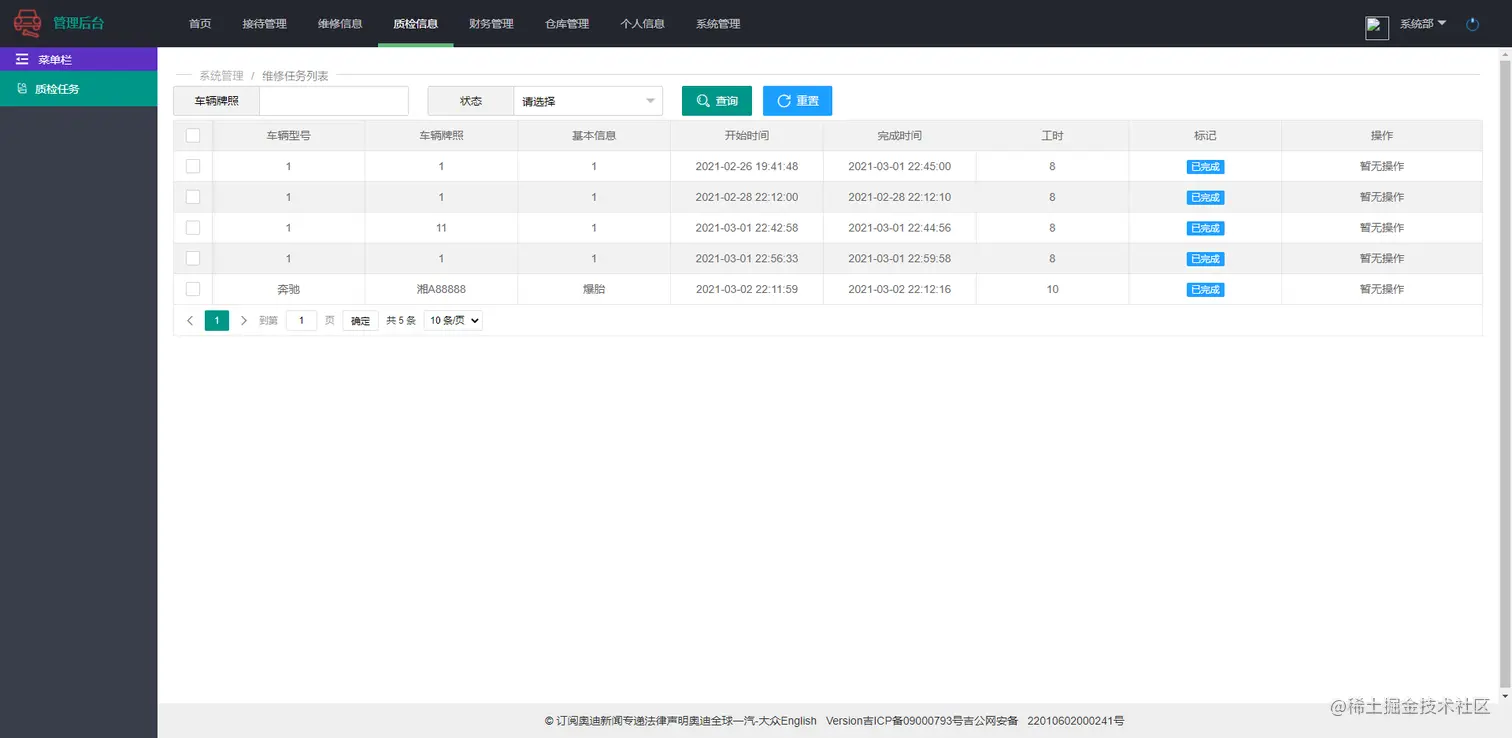The image size is (1512, 738).
Task: Click the 2021-02-28 22:12:10 completion time
Action: tap(899, 197)
